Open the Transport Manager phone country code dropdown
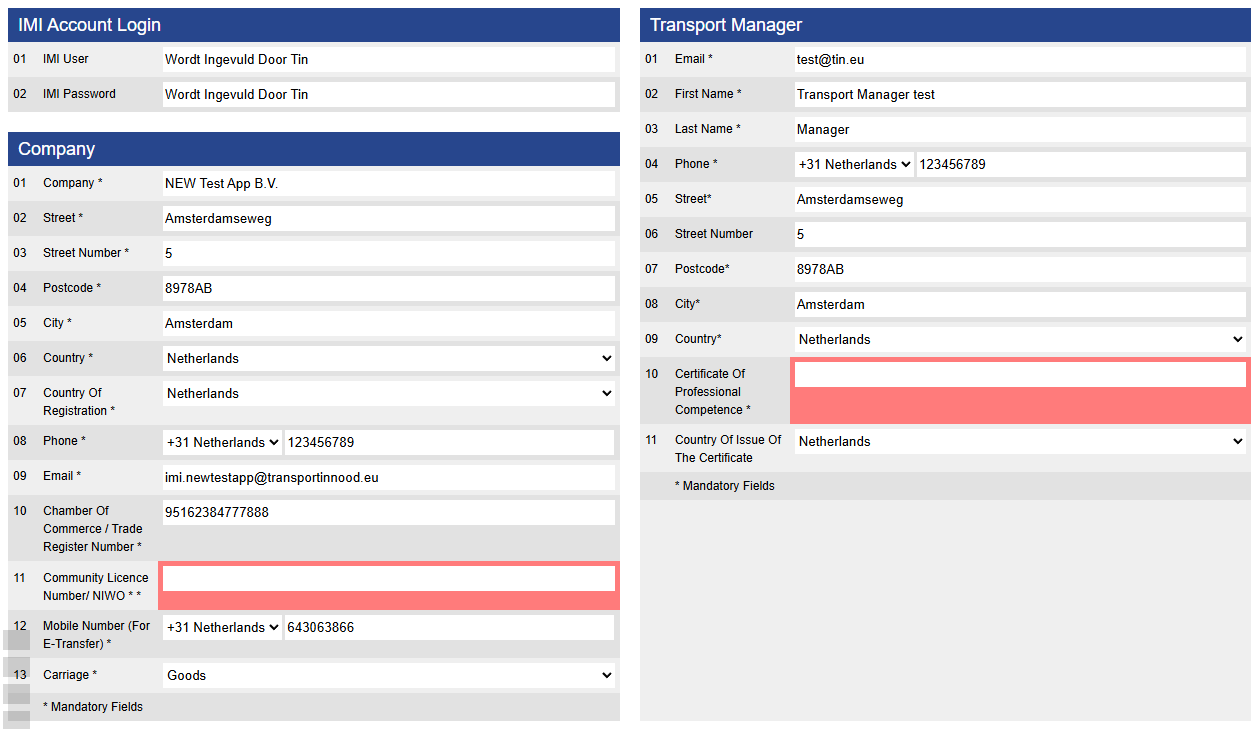This screenshot has width=1259, height=729. pos(854,164)
